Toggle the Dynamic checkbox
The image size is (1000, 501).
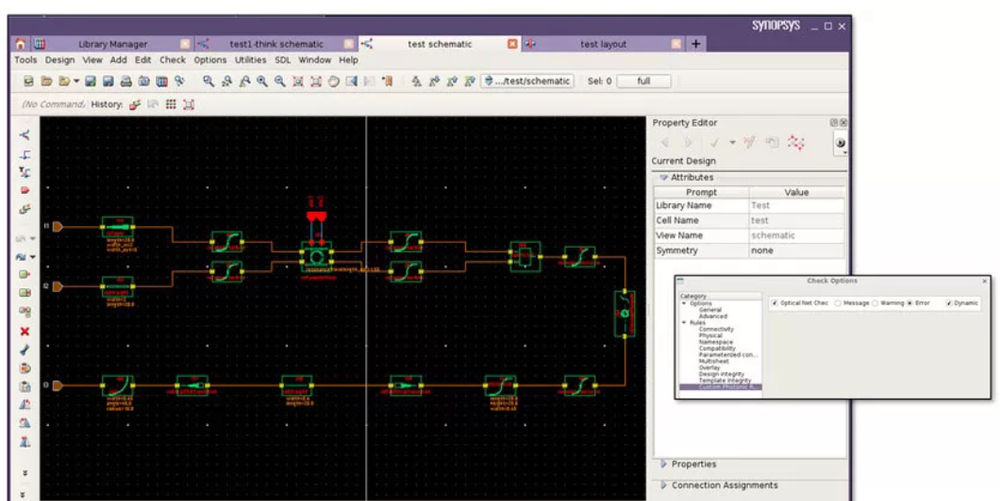[949, 303]
